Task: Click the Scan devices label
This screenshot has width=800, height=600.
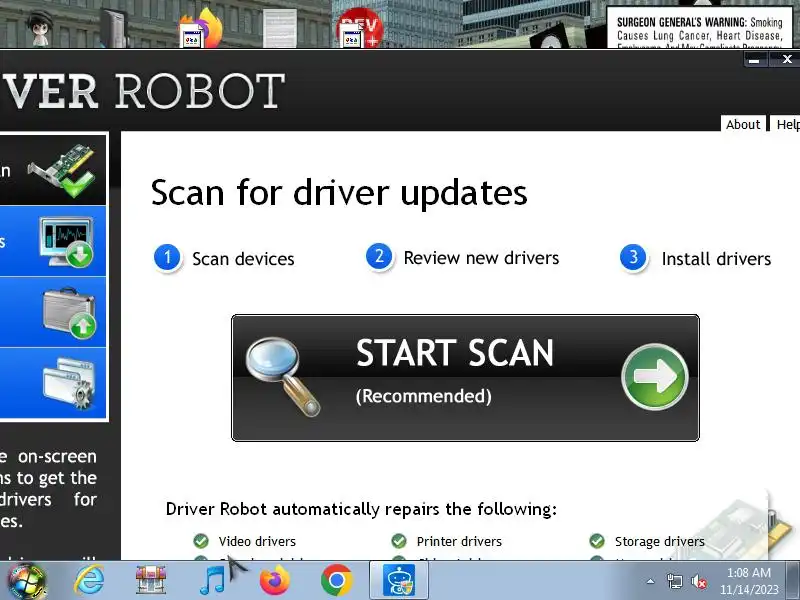Action: [x=243, y=259]
